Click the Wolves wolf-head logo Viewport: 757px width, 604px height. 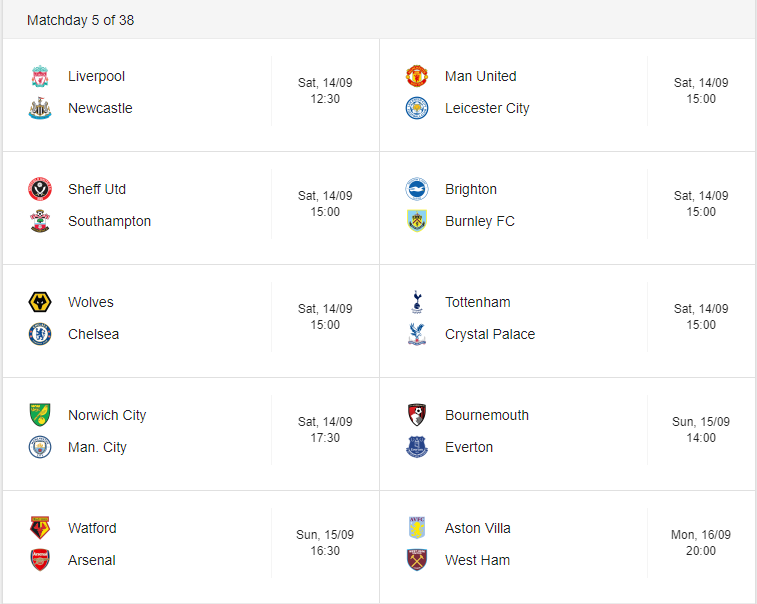(40, 302)
